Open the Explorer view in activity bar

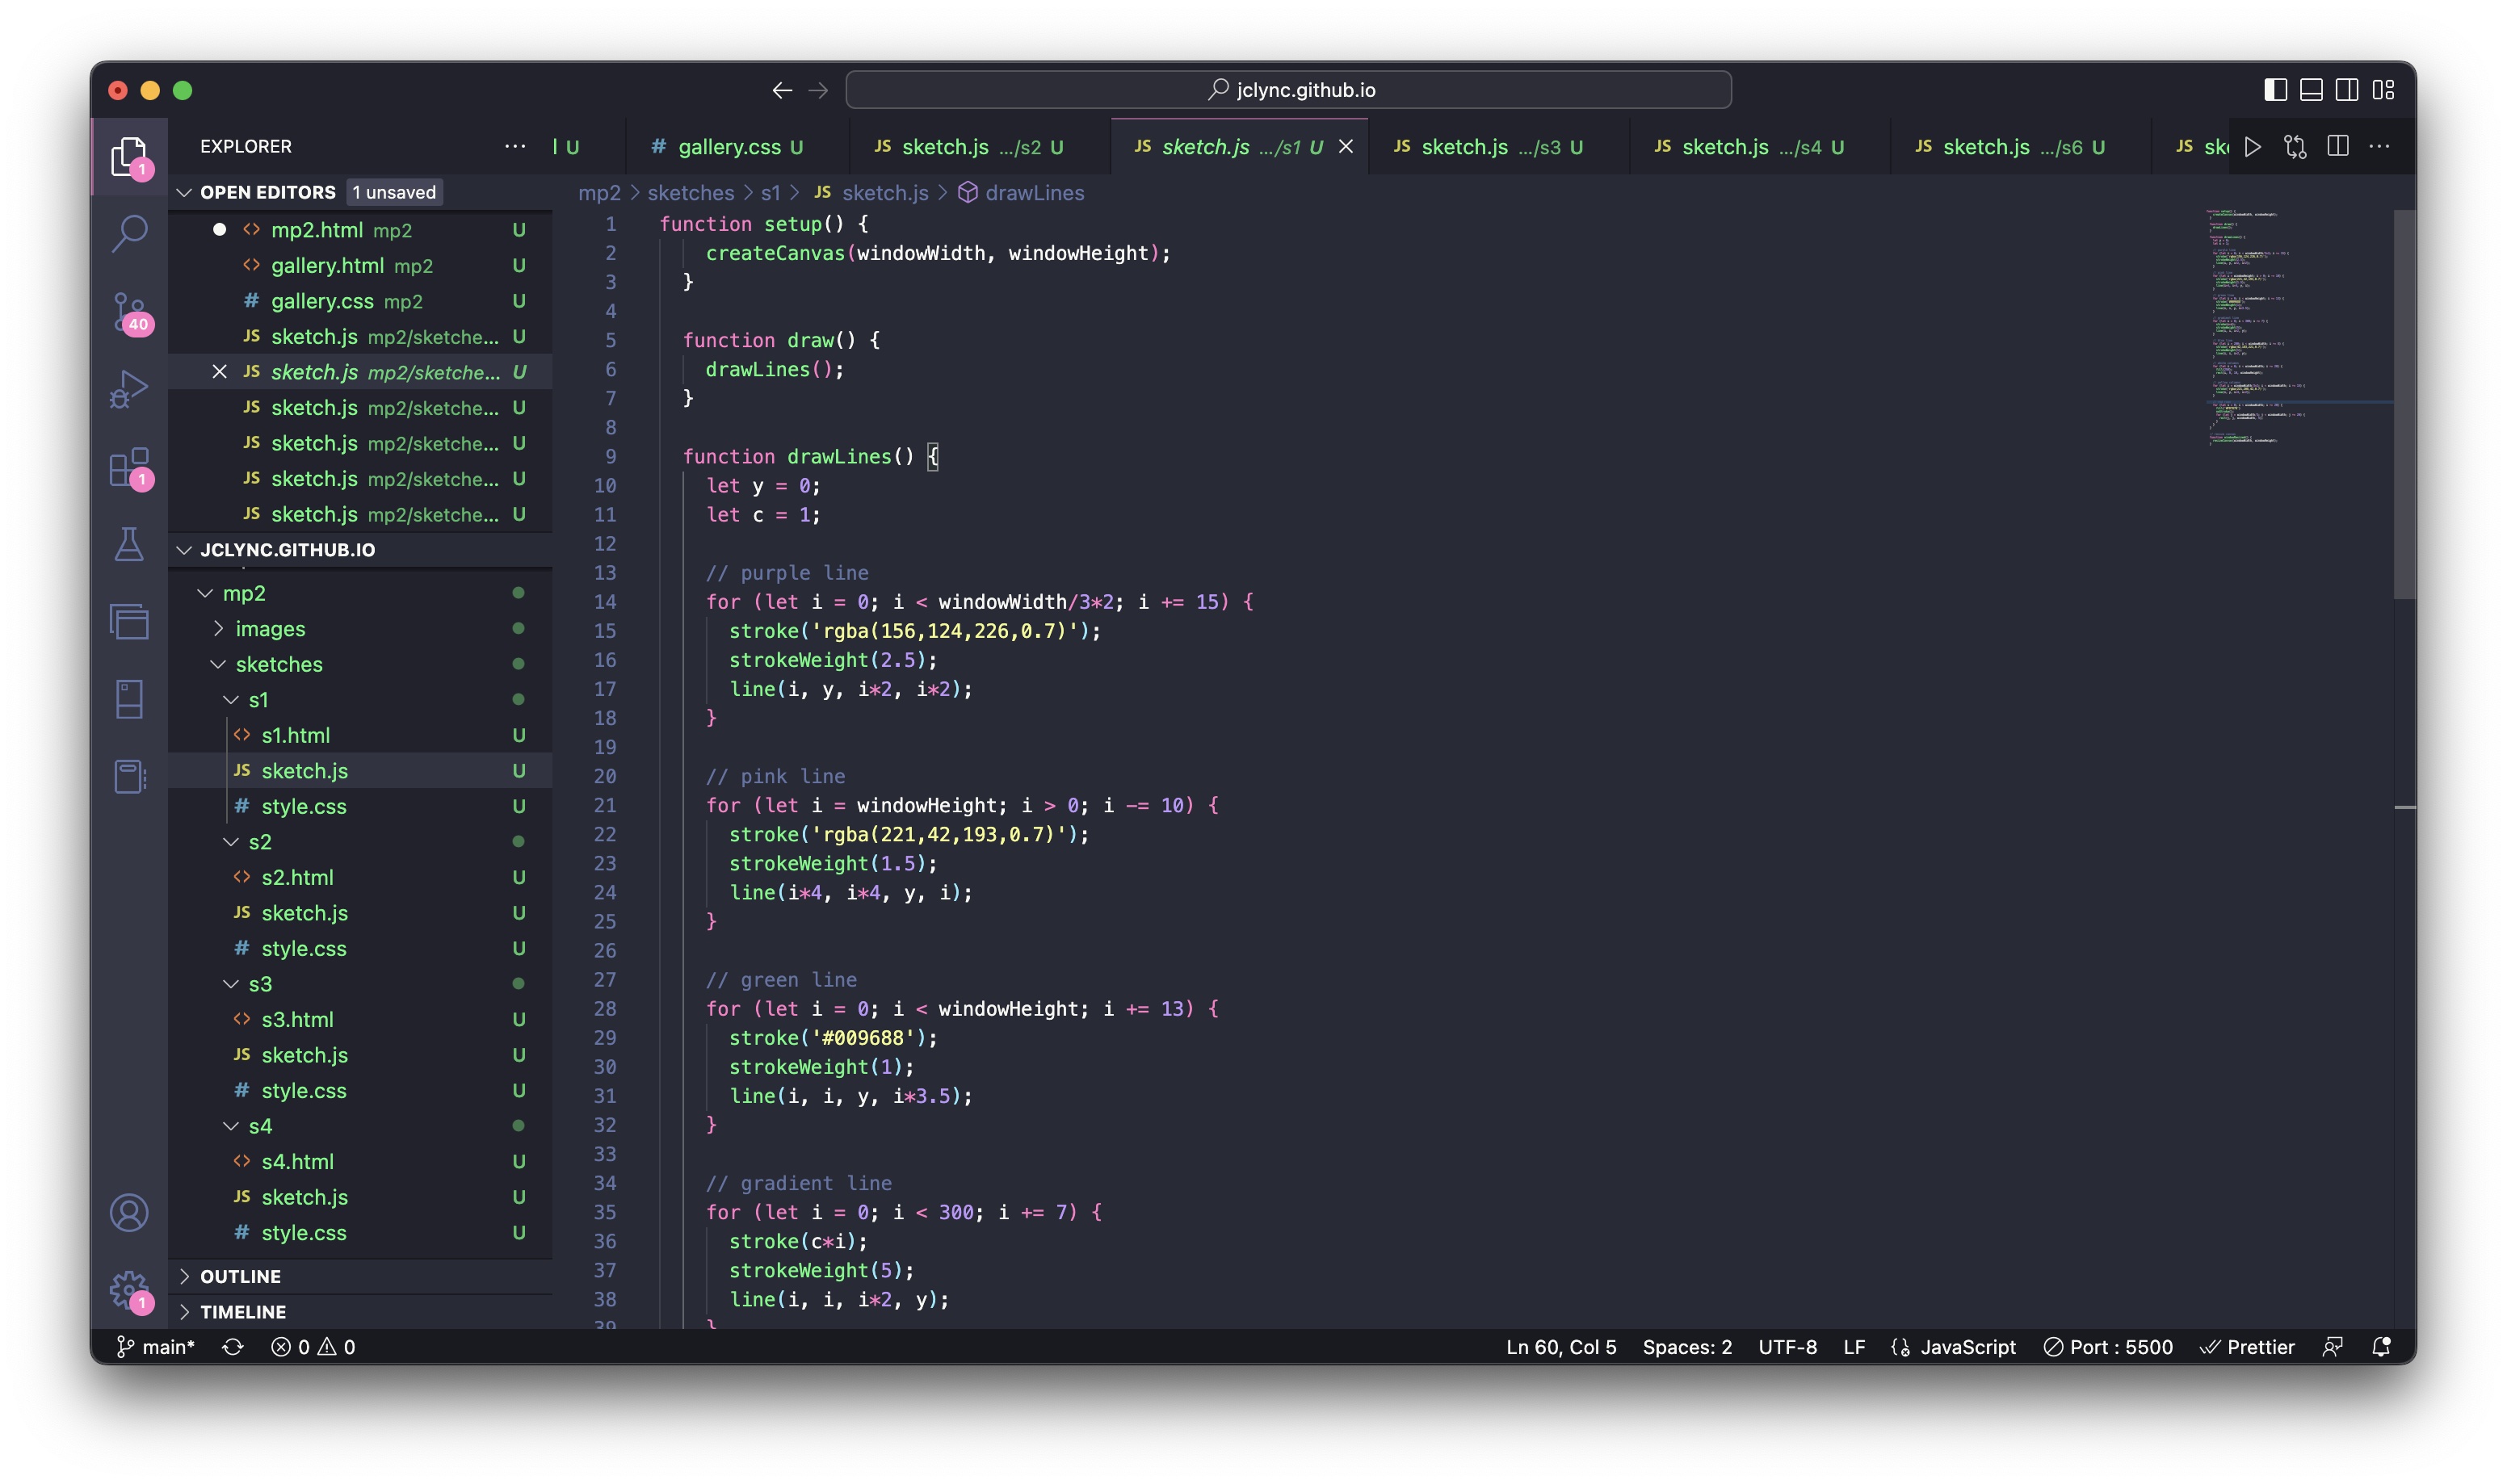coord(129,157)
